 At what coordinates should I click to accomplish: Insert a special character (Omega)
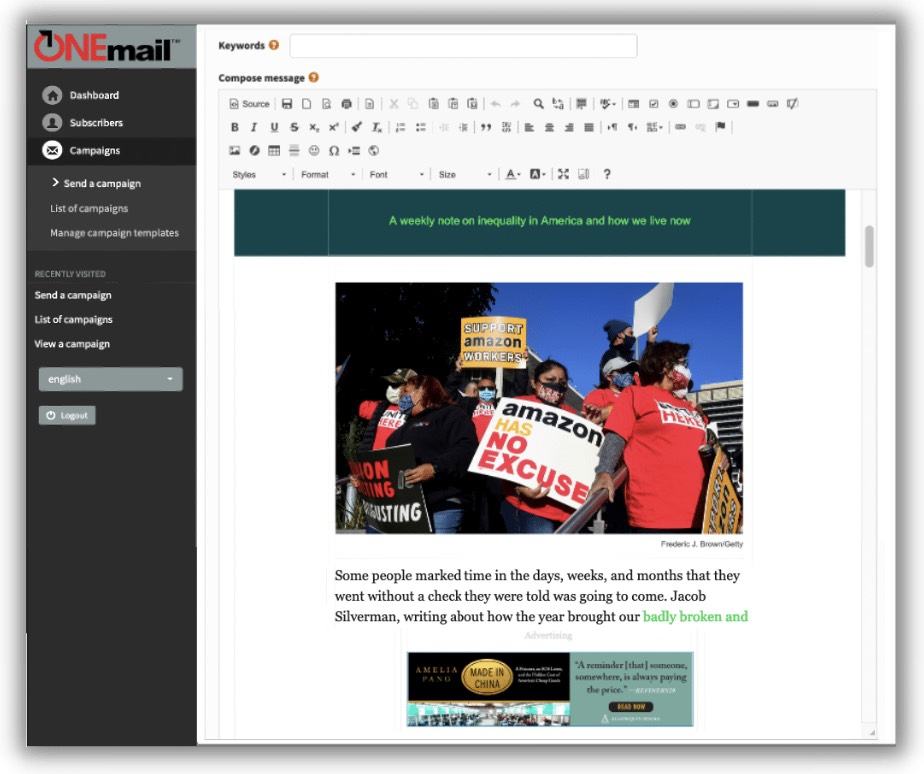click(x=334, y=150)
